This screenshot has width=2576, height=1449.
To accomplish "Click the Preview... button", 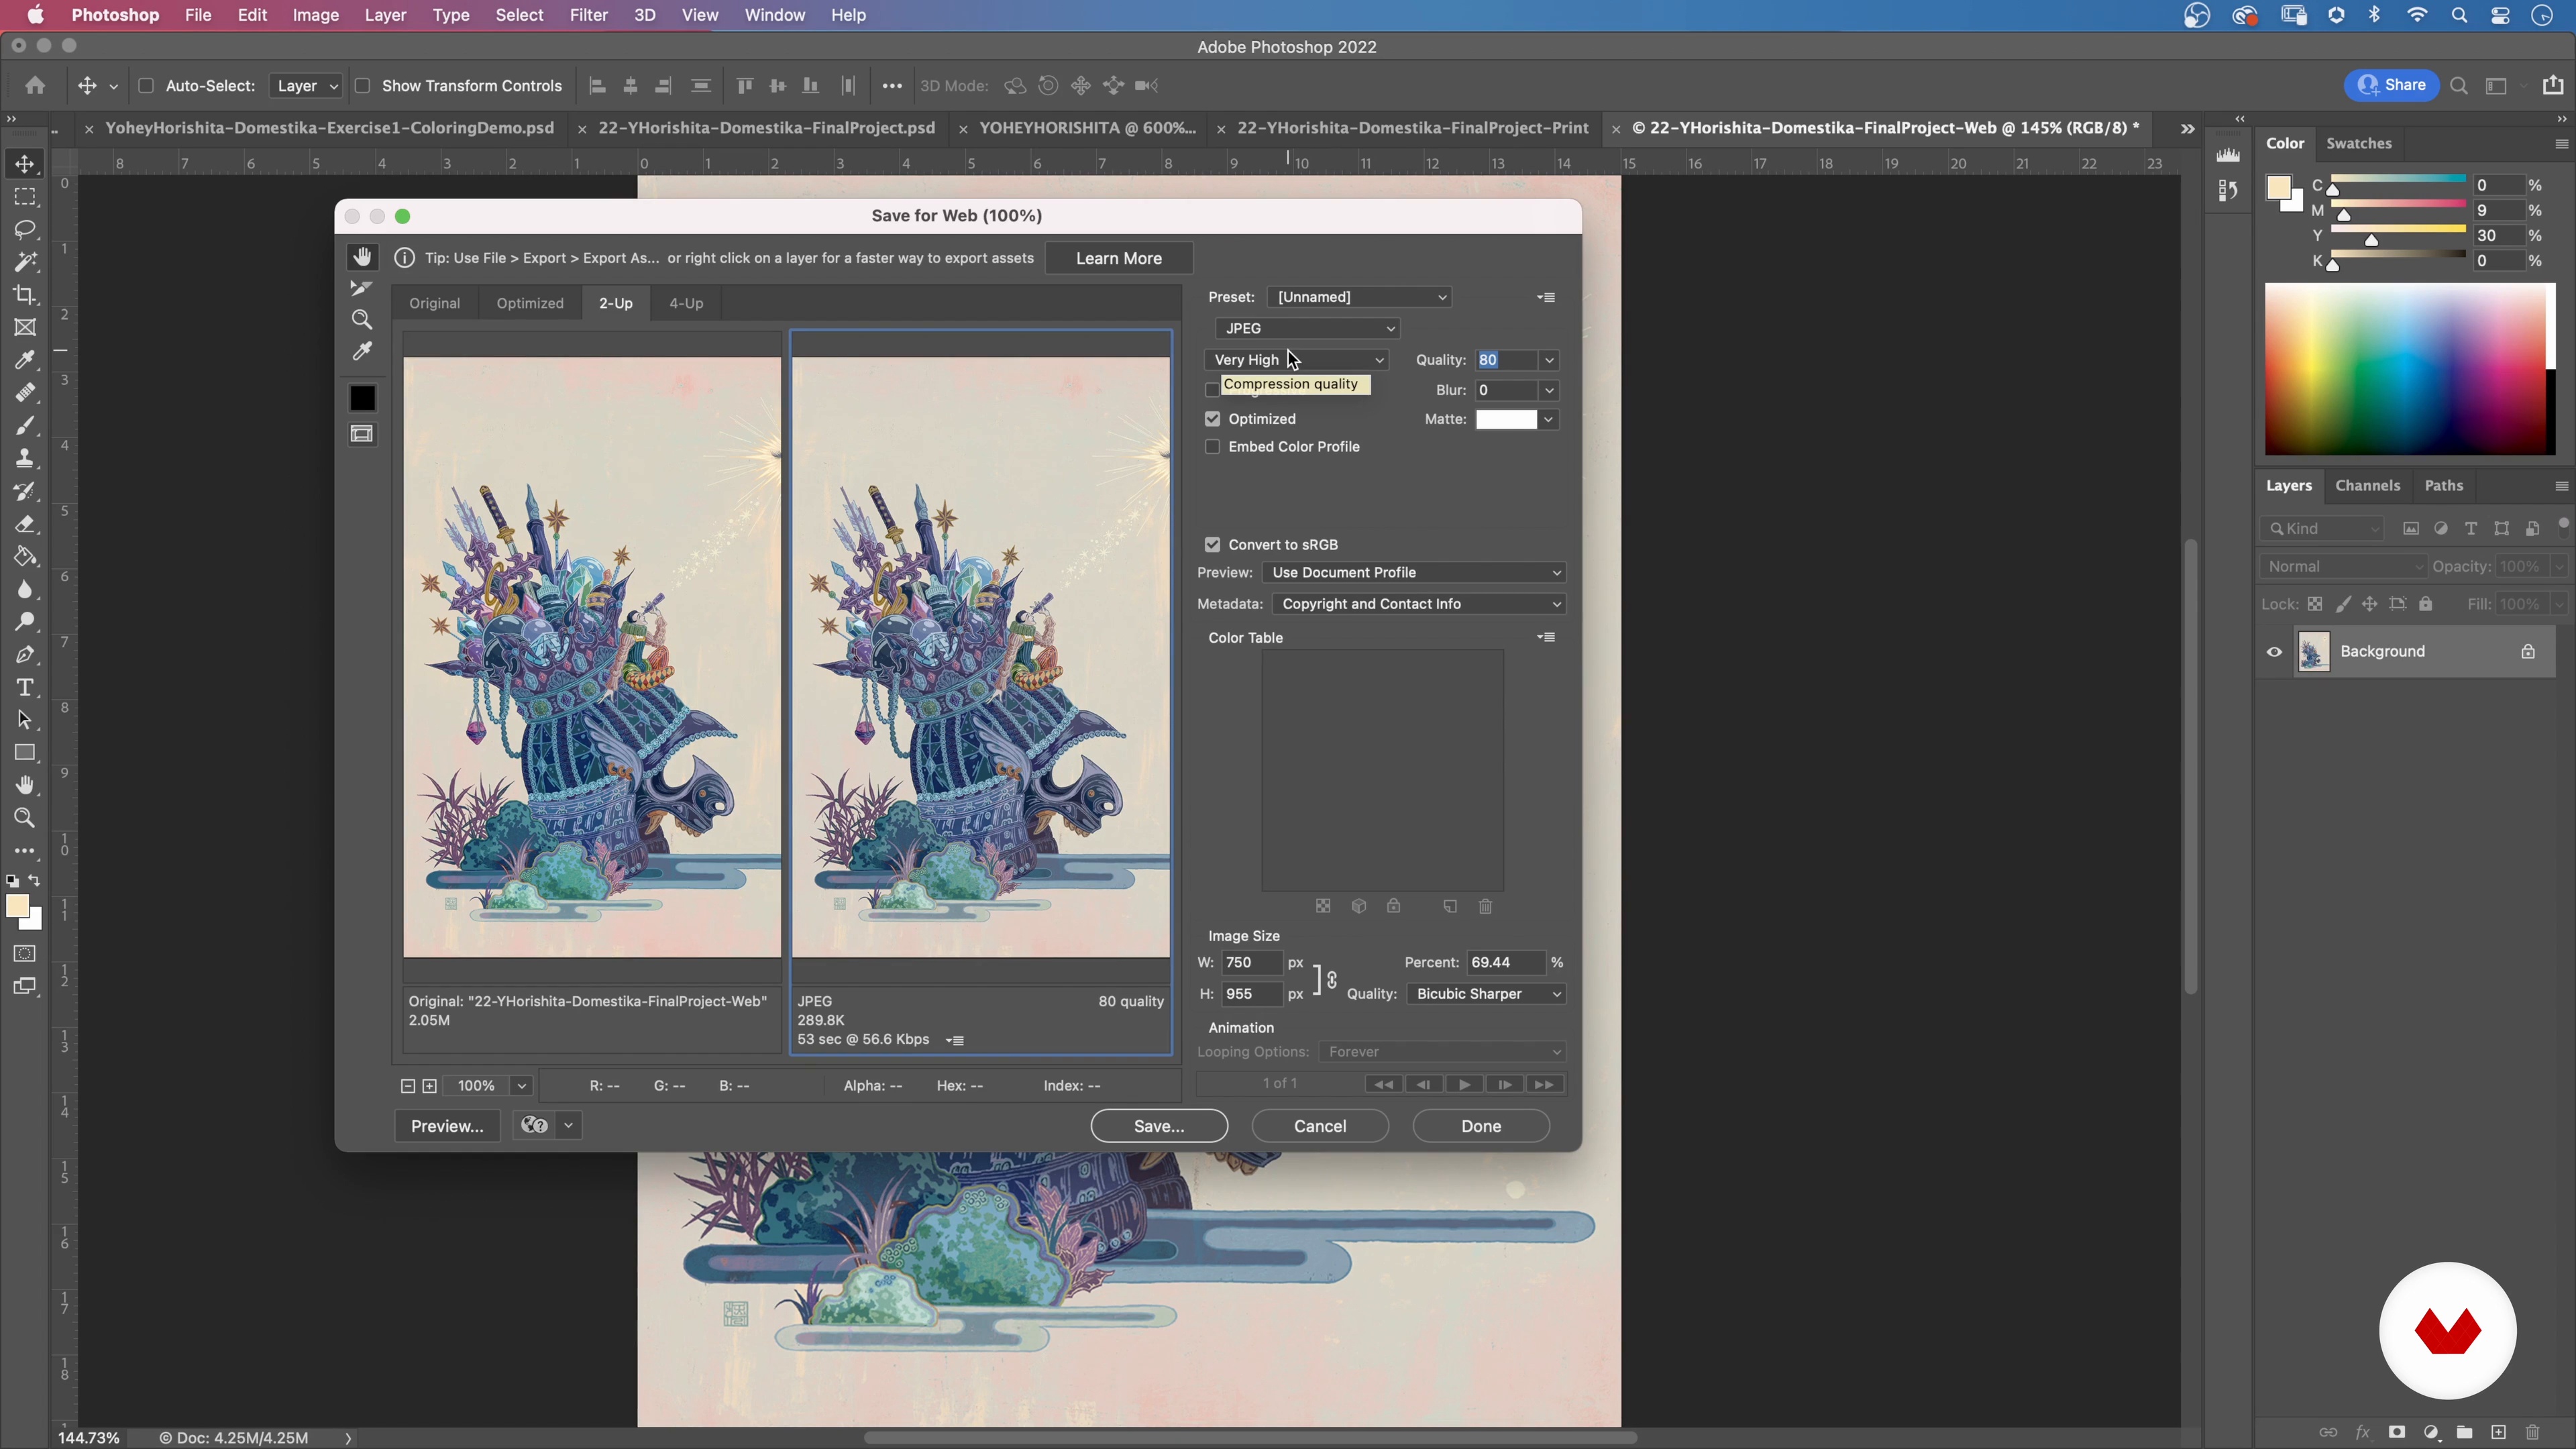I will pos(447,1126).
